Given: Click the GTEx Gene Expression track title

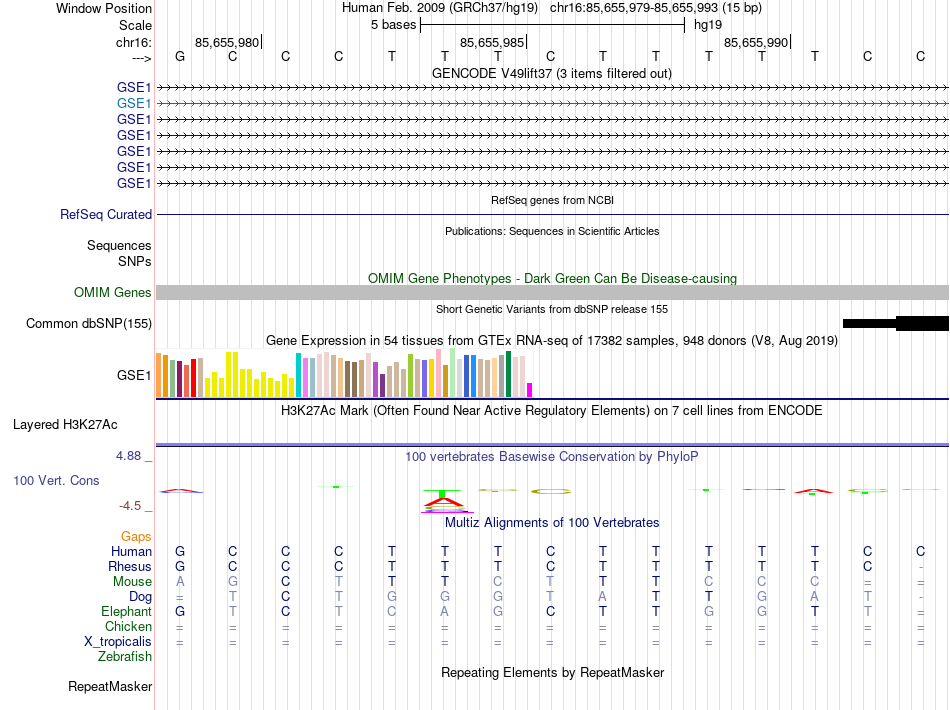Looking at the screenshot, I should pyautogui.click(x=552, y=340).
